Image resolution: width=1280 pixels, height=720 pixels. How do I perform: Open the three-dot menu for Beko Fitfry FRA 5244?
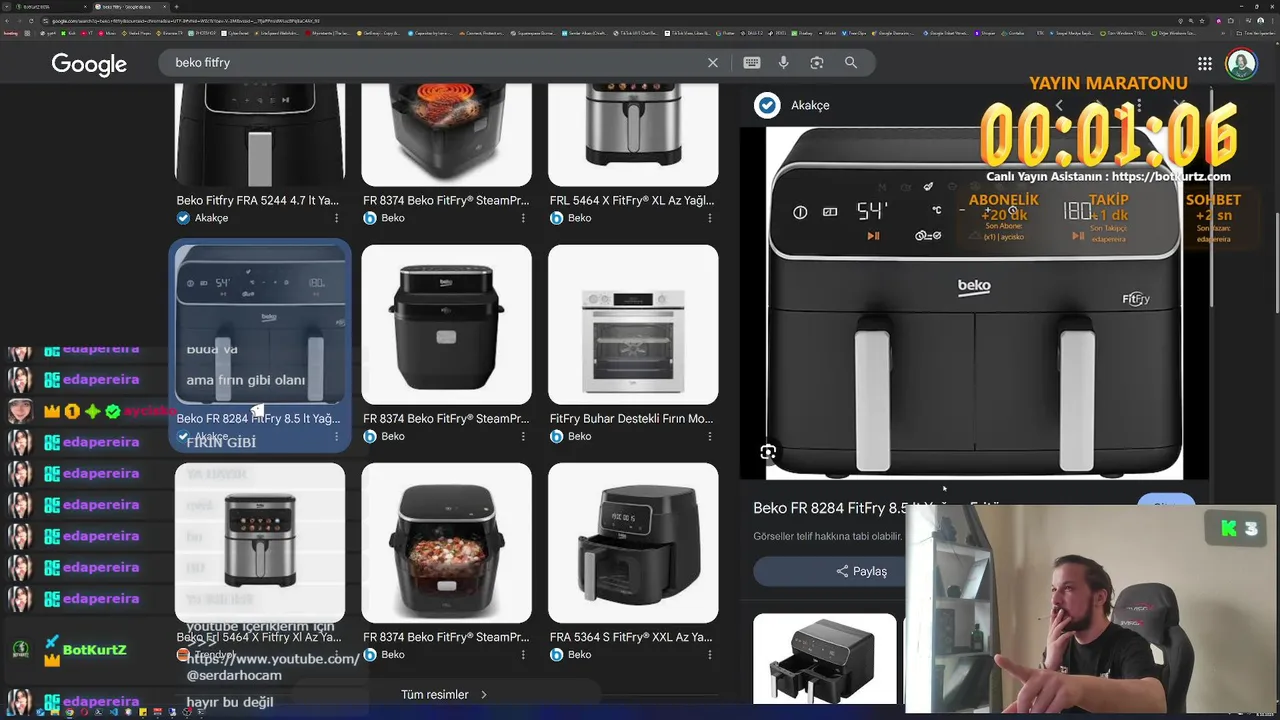point(336,218)
